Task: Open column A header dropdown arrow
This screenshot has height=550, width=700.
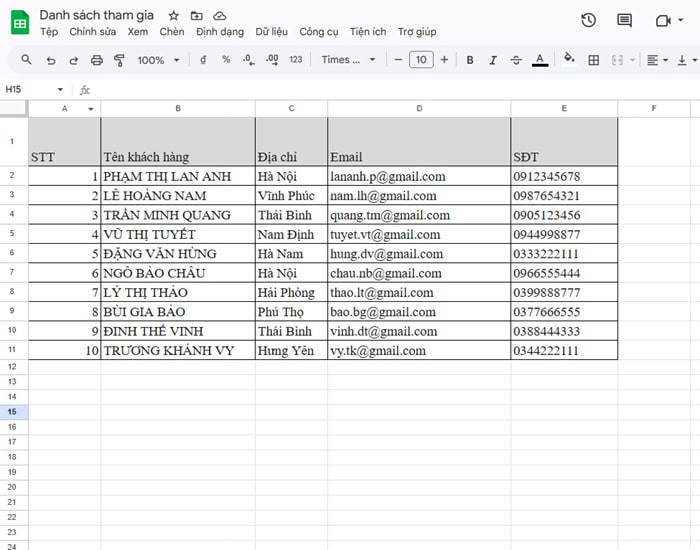Action: pyautogui.click(x=91, y=109)
